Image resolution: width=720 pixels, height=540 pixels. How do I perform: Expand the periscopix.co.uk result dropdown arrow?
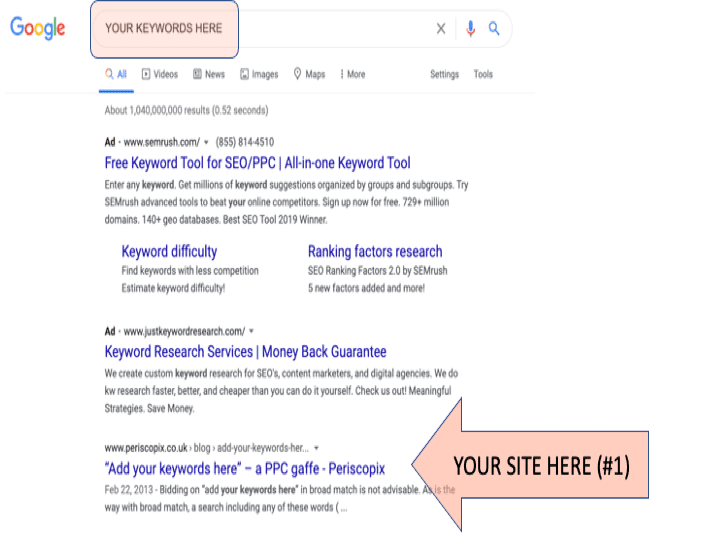point(316,448)
